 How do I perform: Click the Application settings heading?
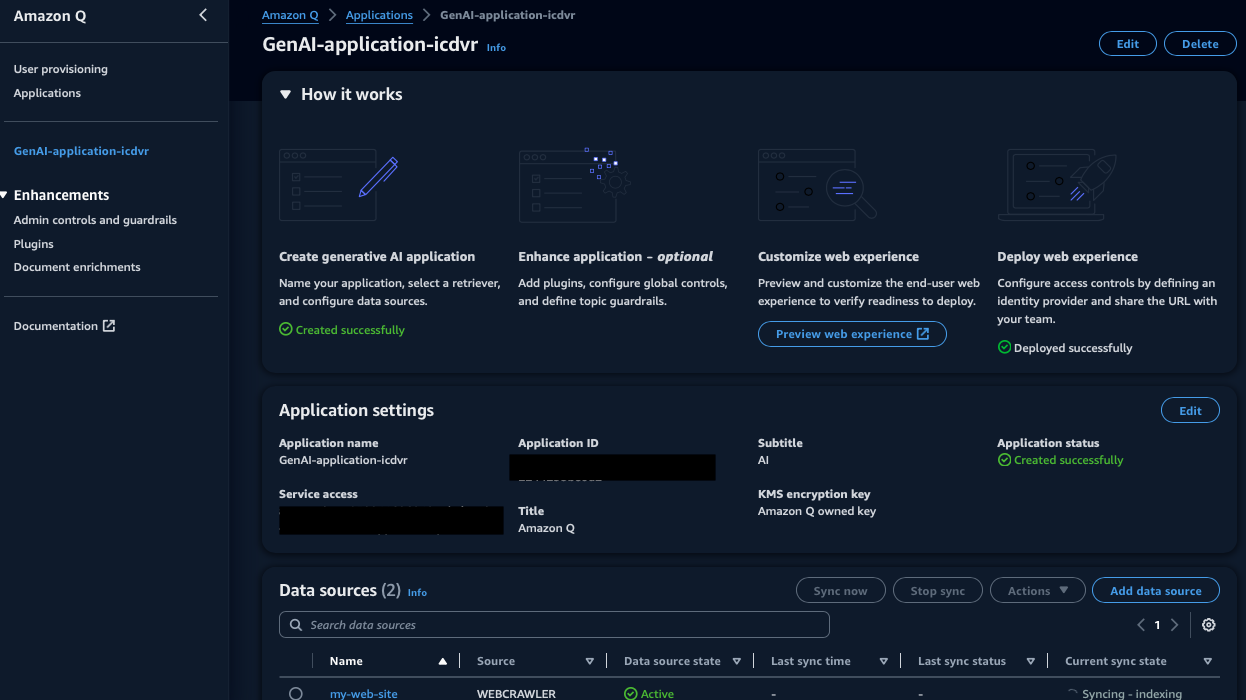click(x=356, y=410)
